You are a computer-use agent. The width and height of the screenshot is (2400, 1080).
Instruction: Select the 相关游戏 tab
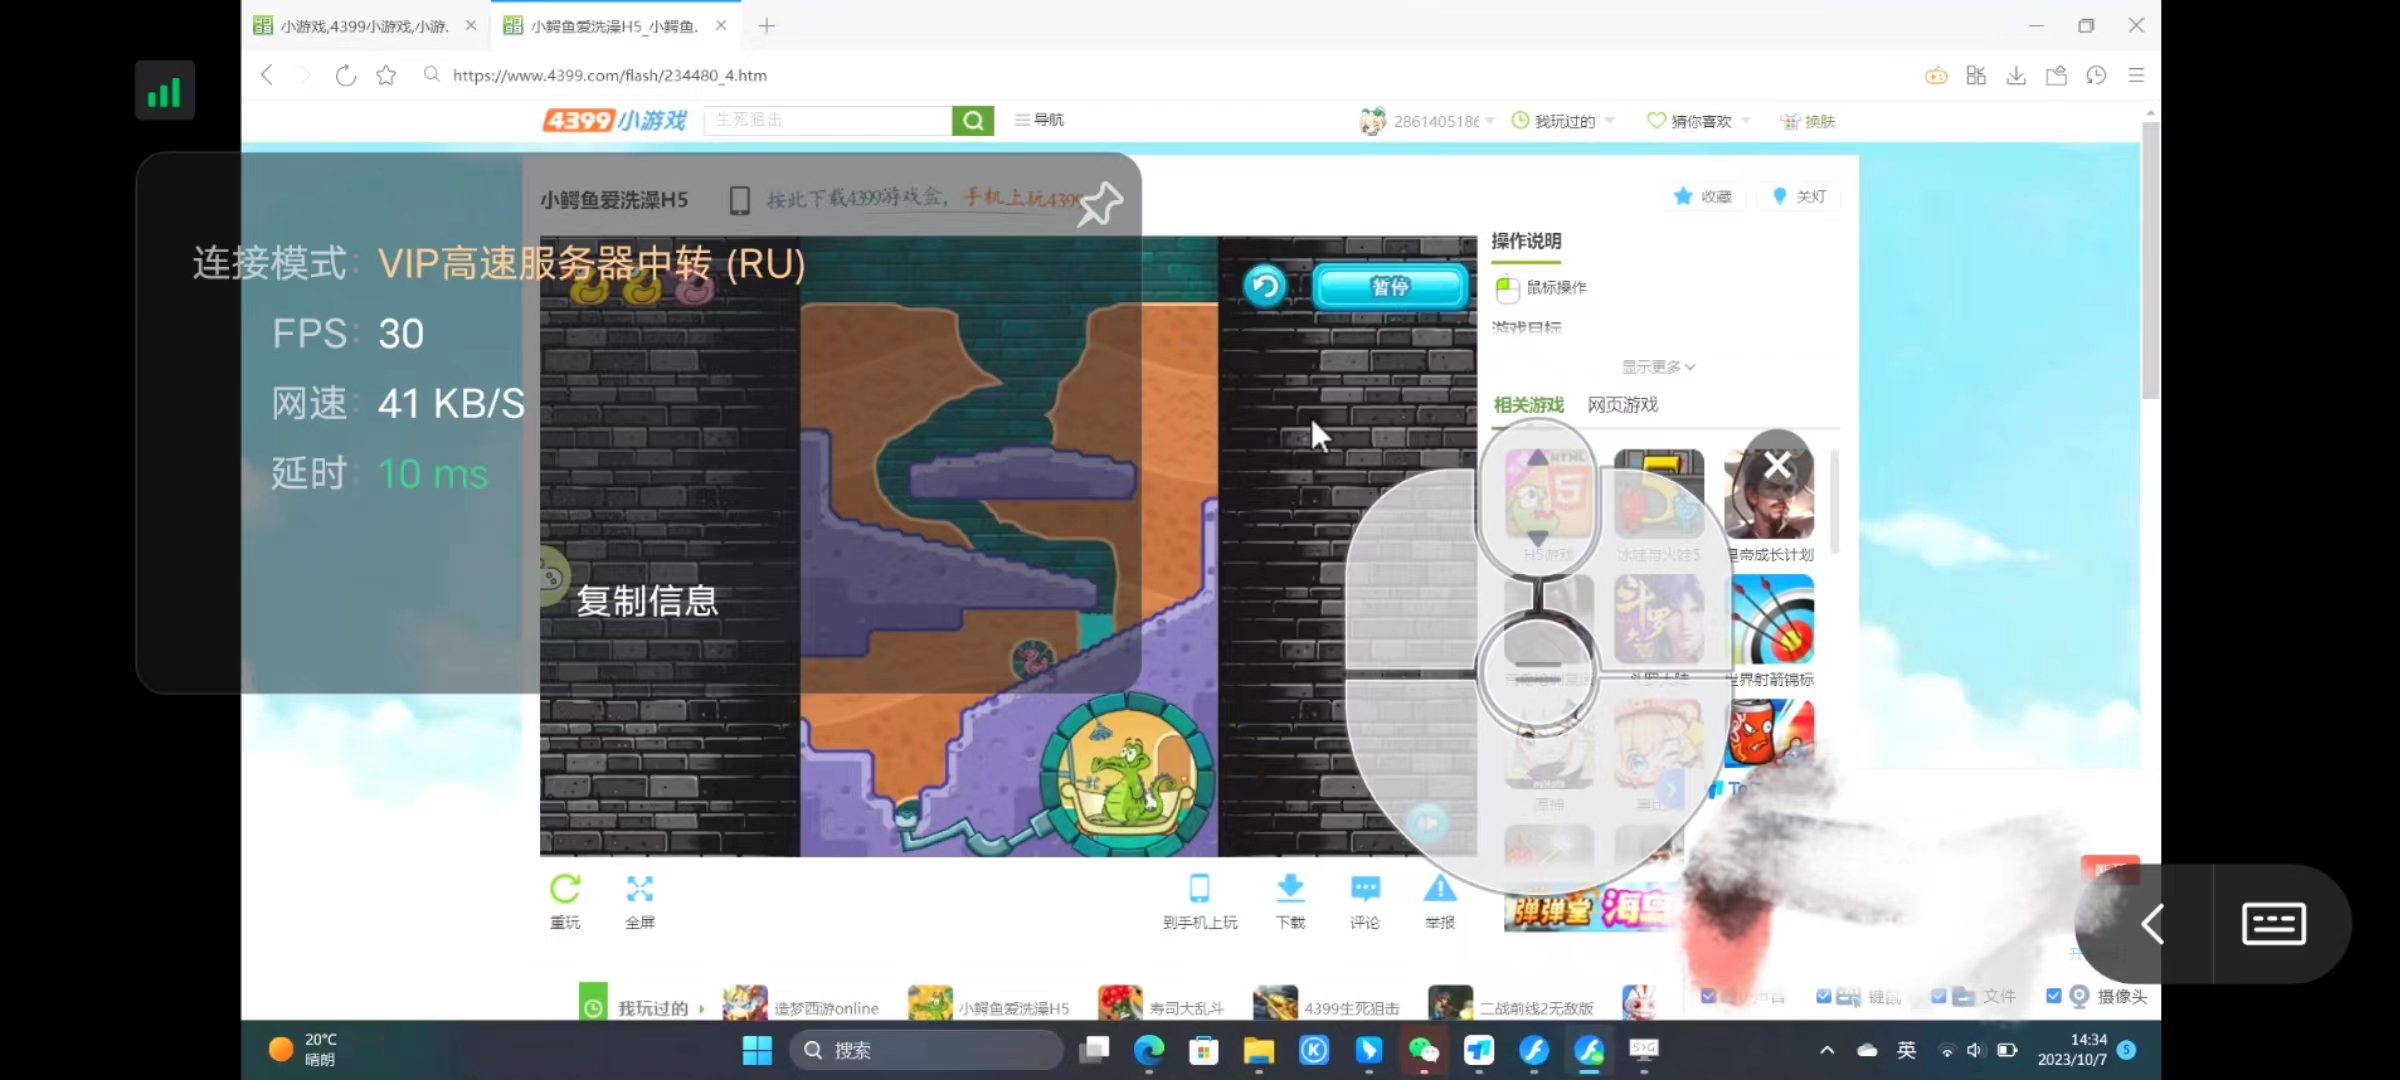pyautogui.click(x=1528, y=405)
